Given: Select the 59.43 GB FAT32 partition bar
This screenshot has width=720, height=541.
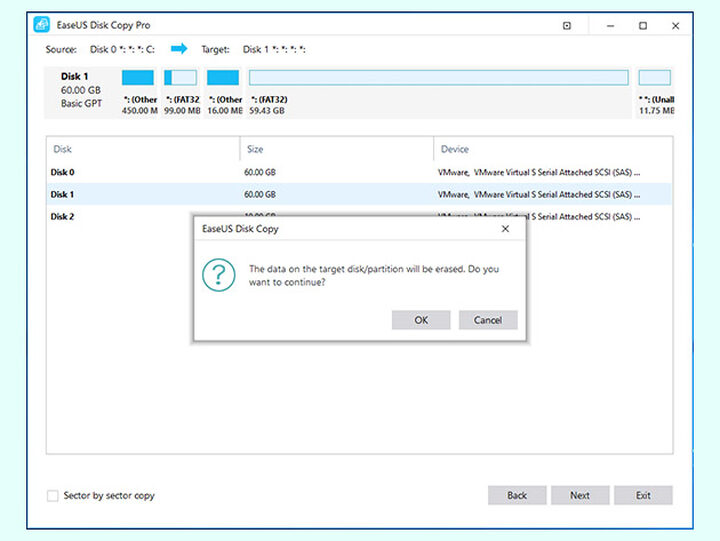Looking at the screenshot, I should [x=438, y=78].
